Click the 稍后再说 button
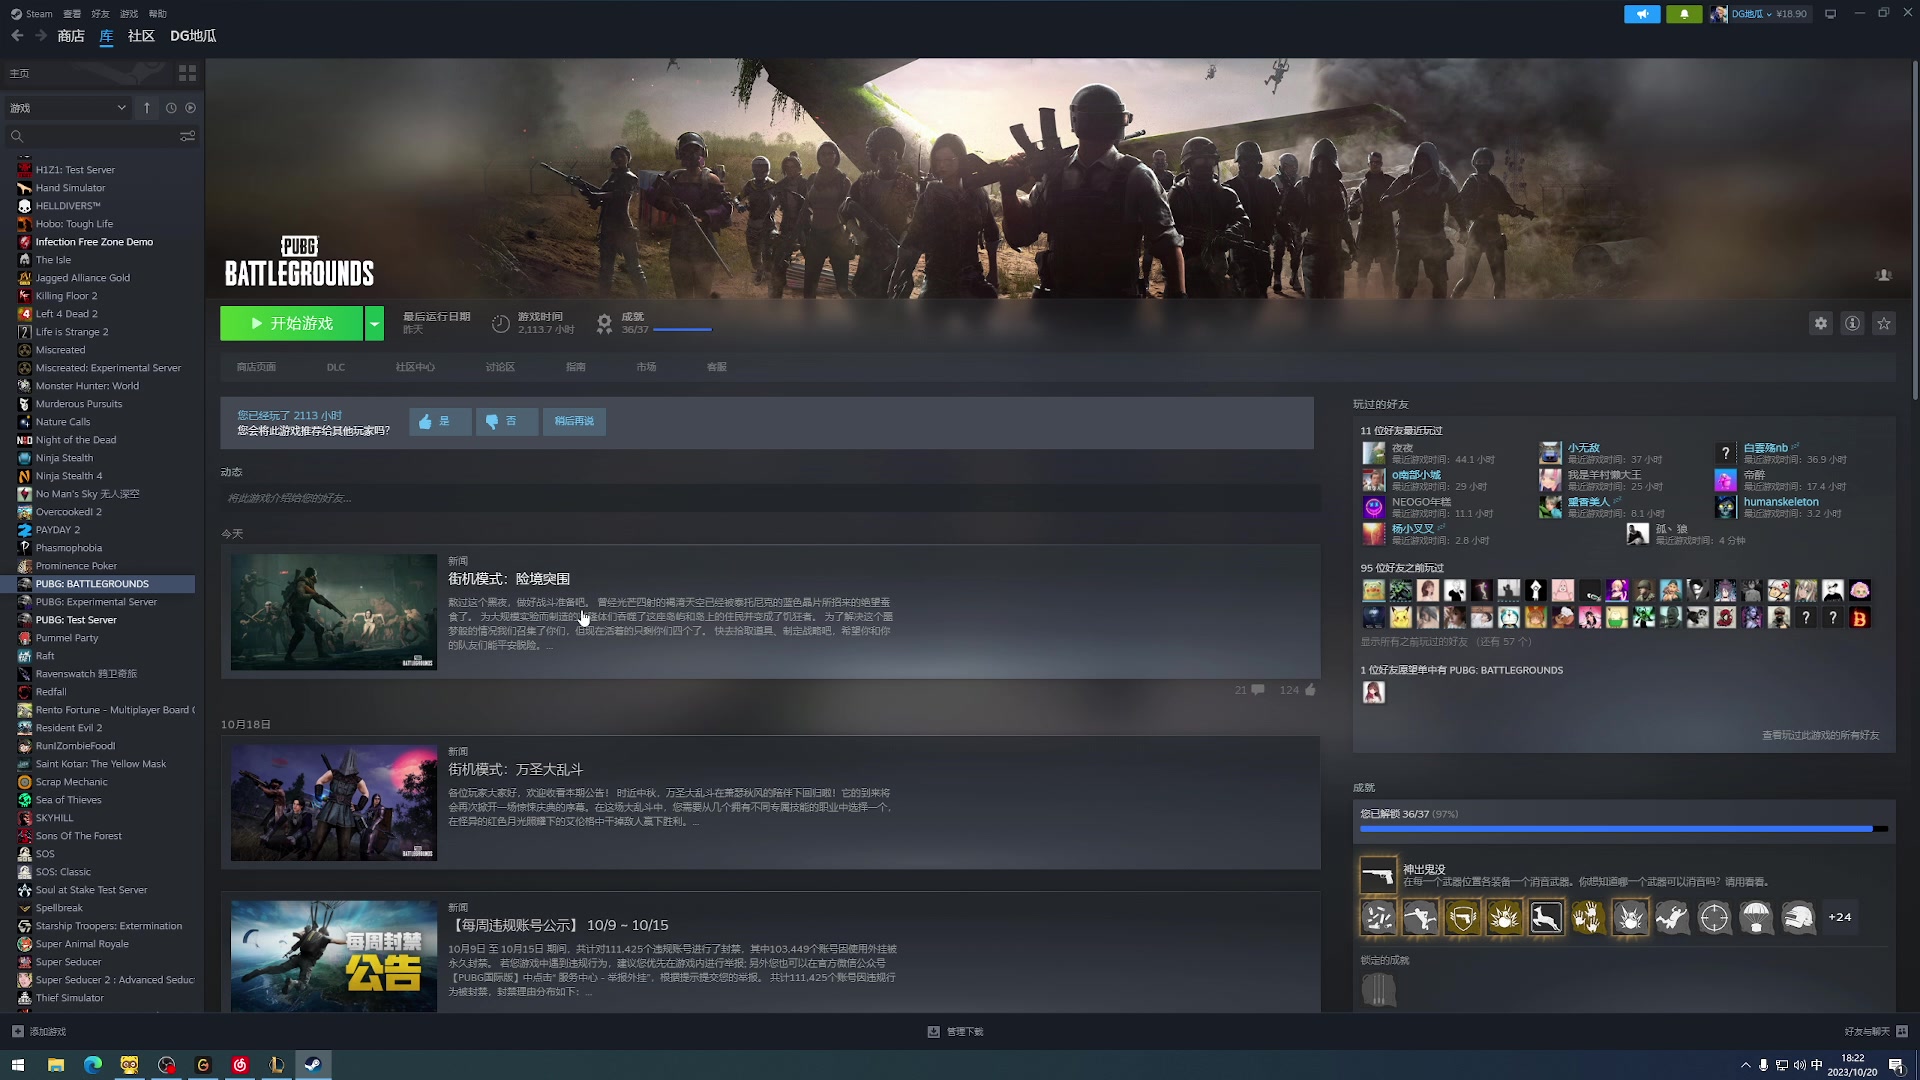 574,421
